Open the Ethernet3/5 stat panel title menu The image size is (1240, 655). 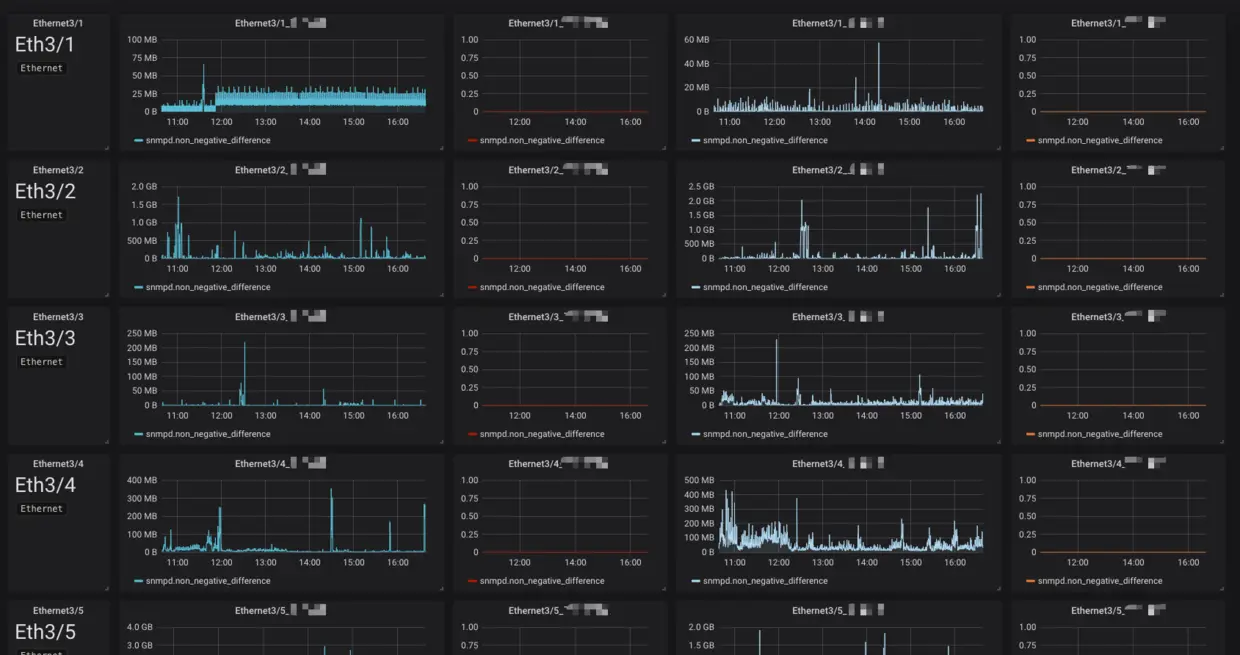58,610
